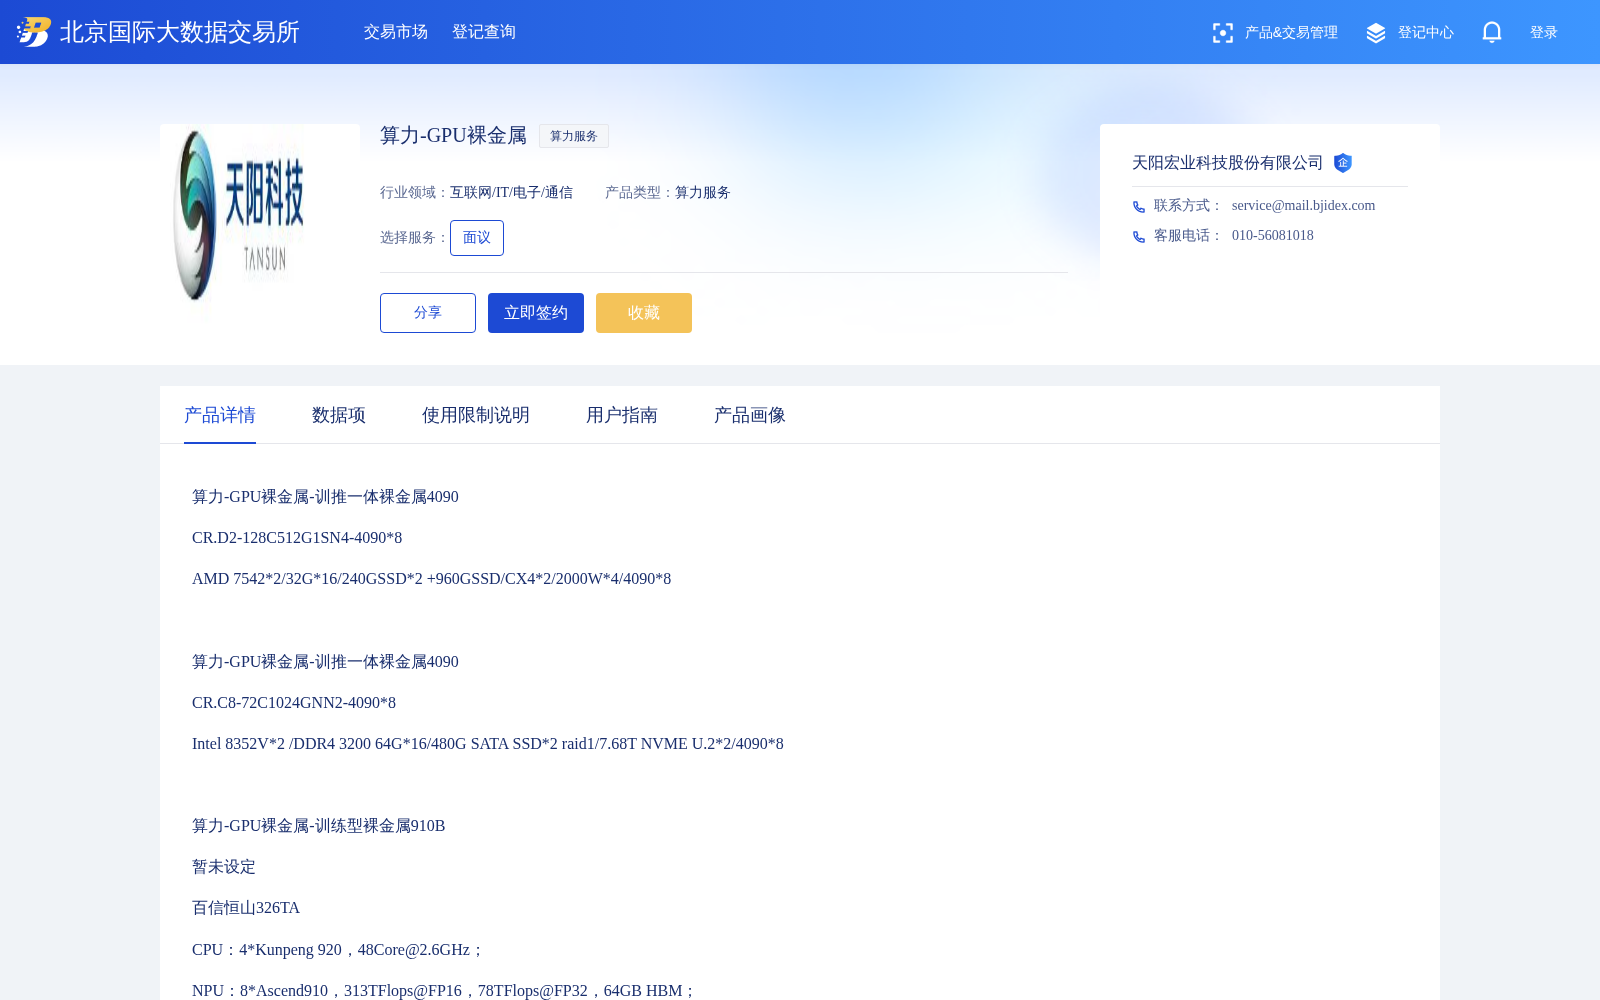Click the Beijing International Big Data Exchange logo icon
The width and height of the screenshot is (1600, 1000).
pyautogui.click(x=34, y=32)
